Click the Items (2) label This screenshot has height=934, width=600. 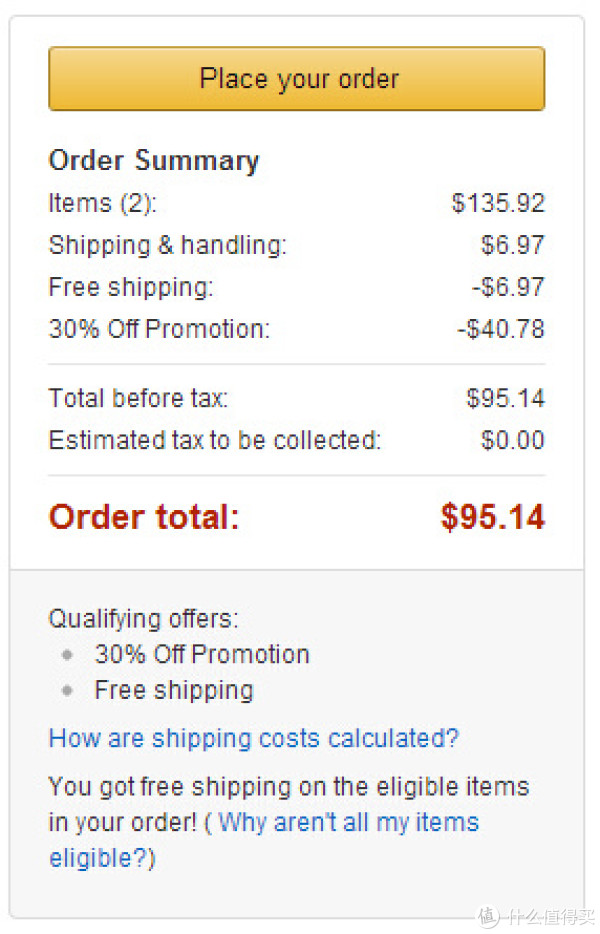coord(102,203)
